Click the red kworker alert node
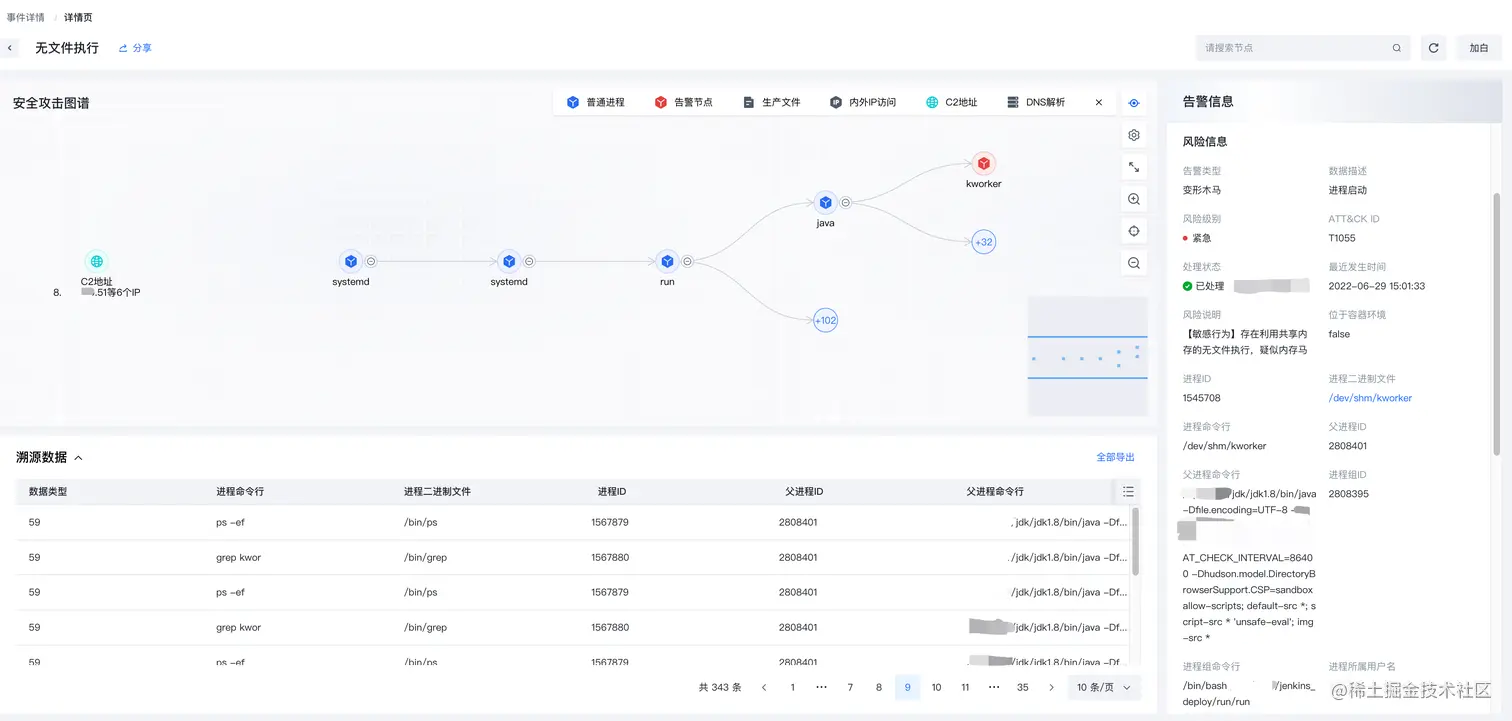The height and width of the screenshot is (721, 1512). pyautogui.click(x=984, y=164)
